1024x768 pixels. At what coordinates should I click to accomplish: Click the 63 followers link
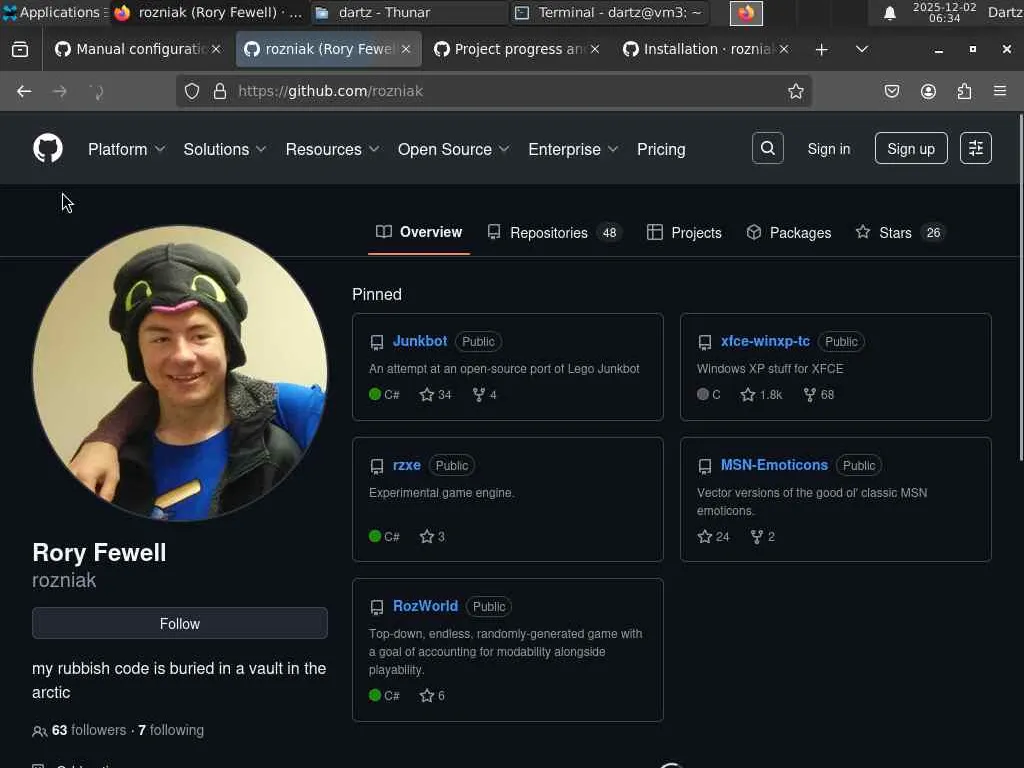click(x=89, y=730)
